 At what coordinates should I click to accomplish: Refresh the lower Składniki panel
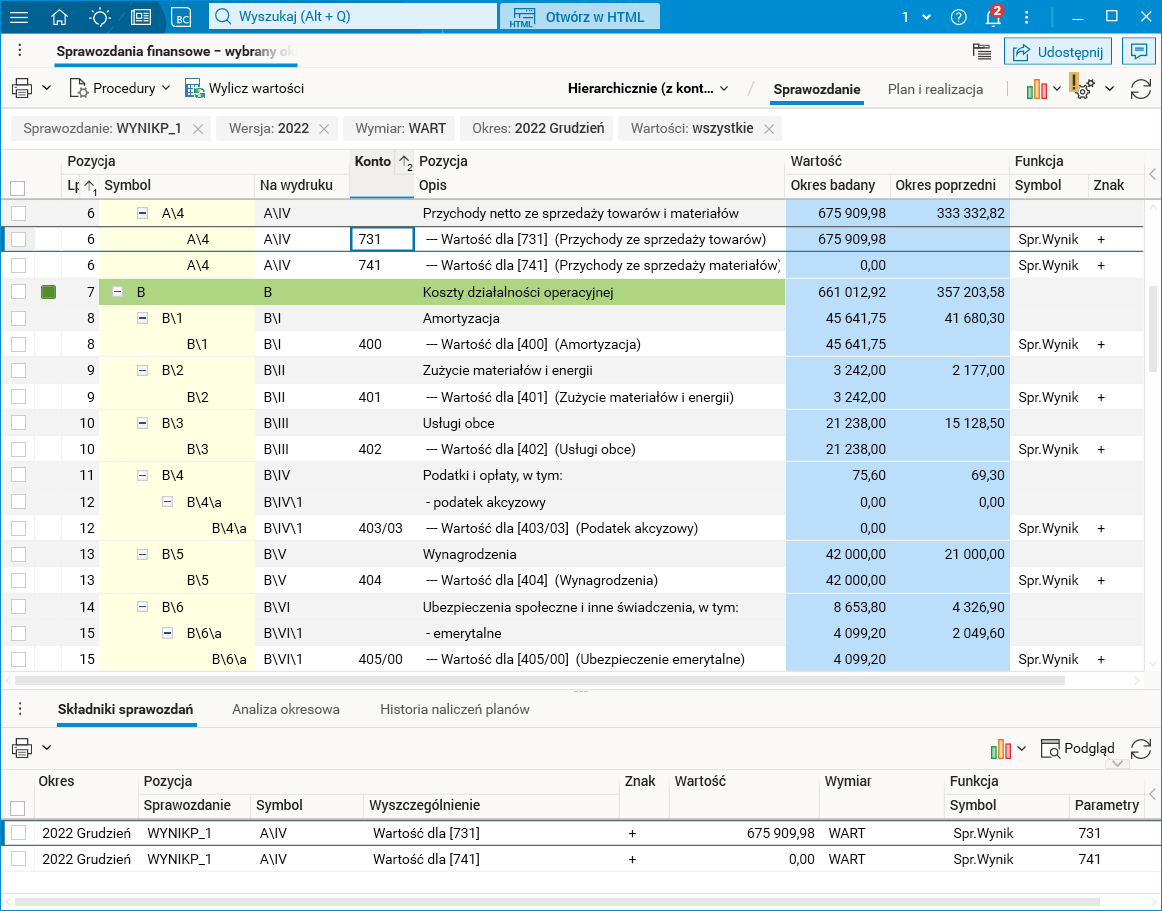pyautogui.click(x=1141, y=749)
